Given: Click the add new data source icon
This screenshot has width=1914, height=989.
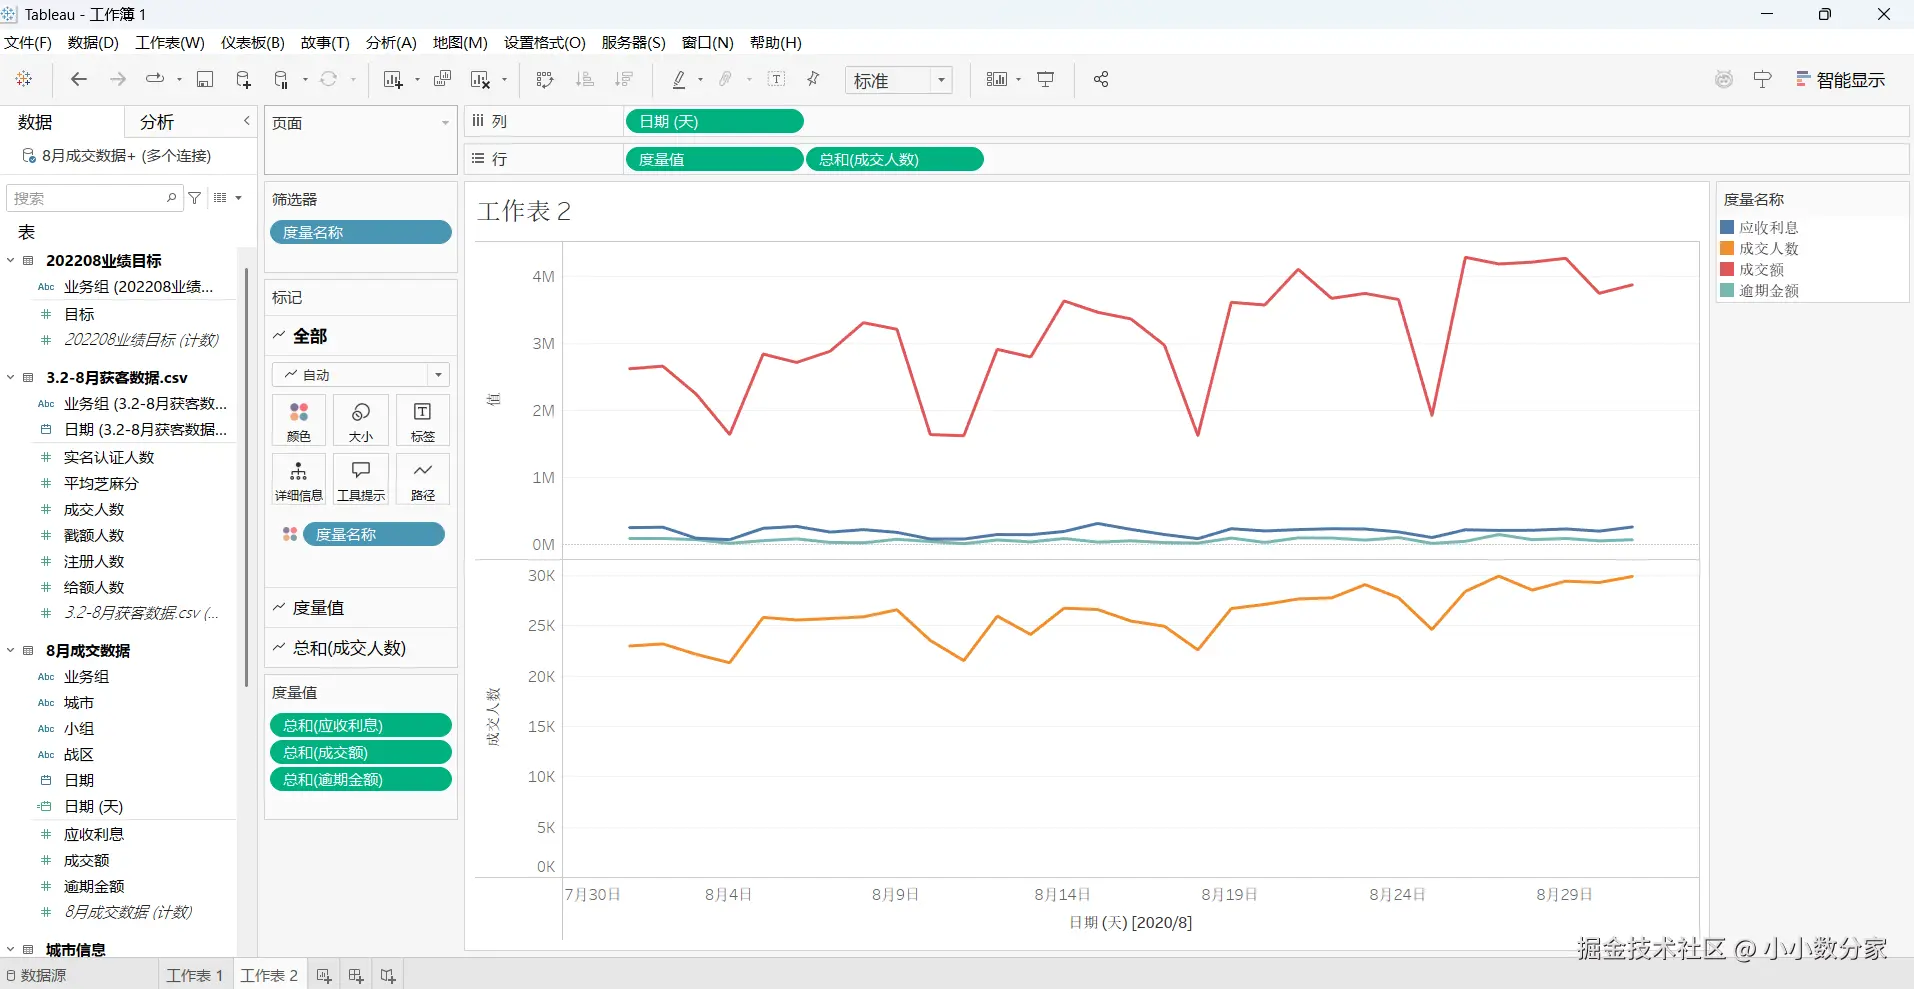Looking at the screenshot, I should tap(243, 79).
